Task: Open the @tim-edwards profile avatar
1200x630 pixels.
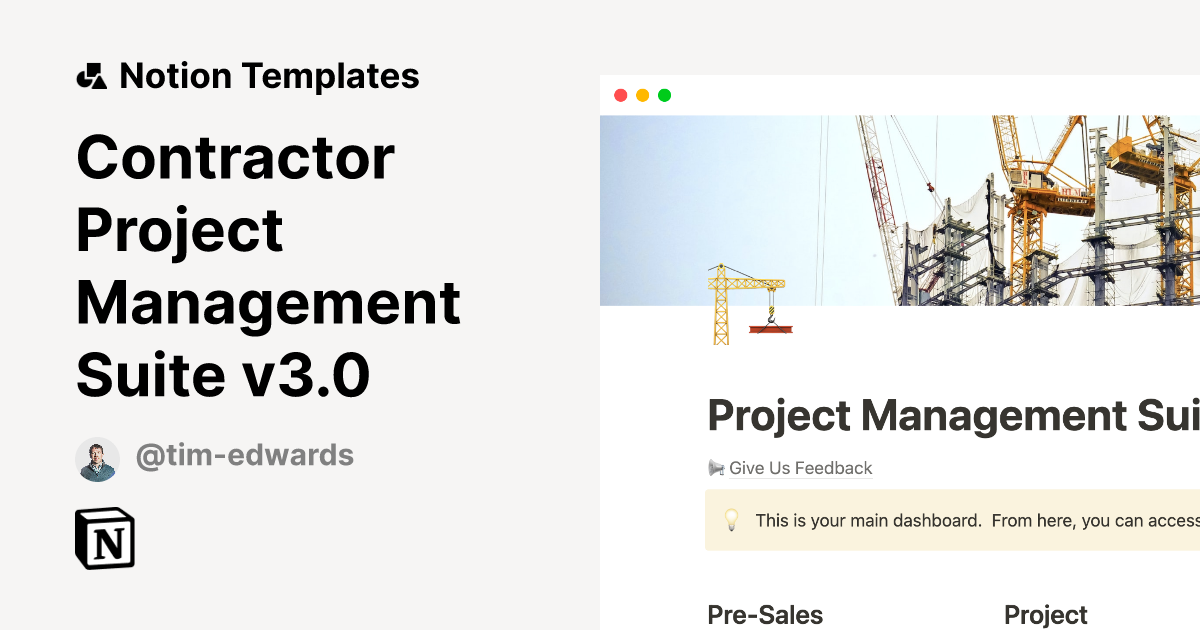Action: [x=97, y=455]
